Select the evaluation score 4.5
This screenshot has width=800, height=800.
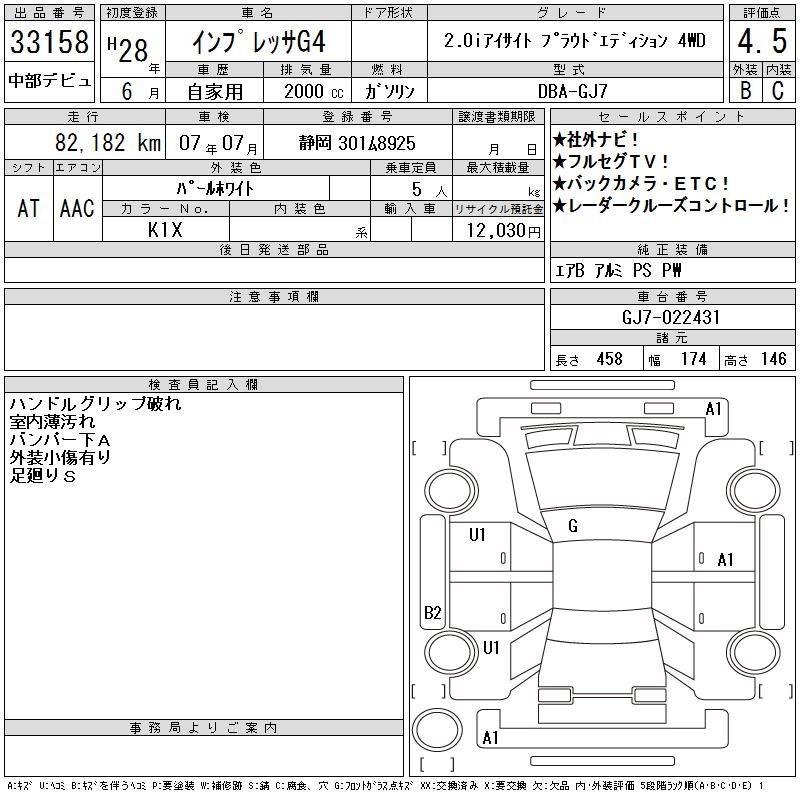click(x=762, y=41)
